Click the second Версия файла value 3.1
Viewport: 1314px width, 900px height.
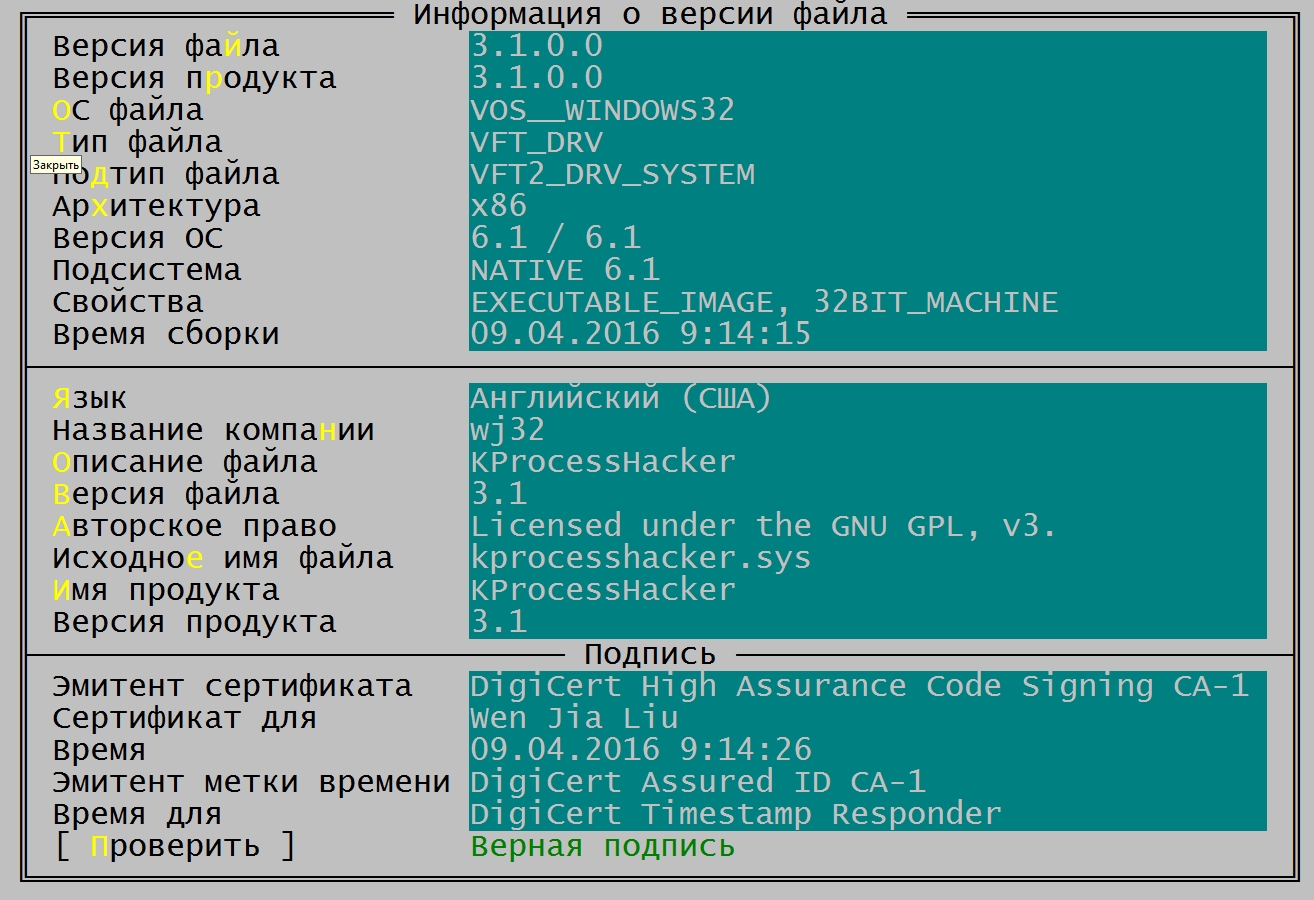868,494
